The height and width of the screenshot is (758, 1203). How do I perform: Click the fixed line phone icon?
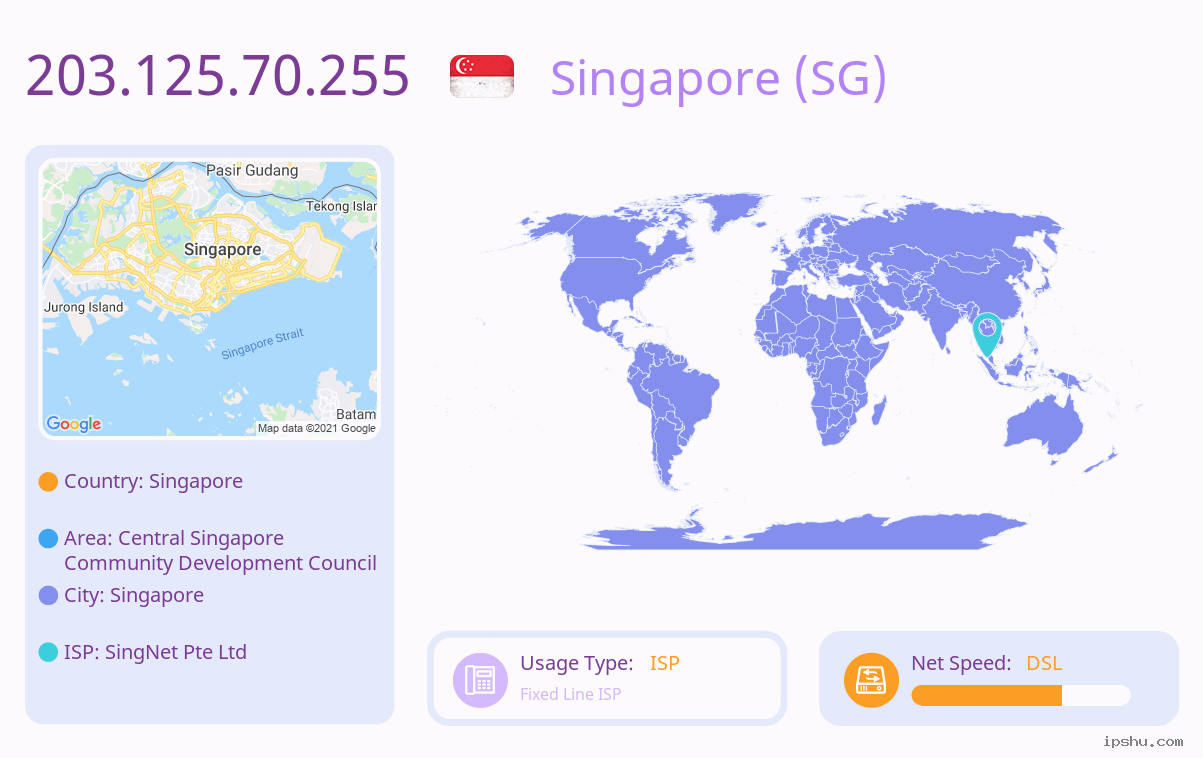[x=480, y=680]
